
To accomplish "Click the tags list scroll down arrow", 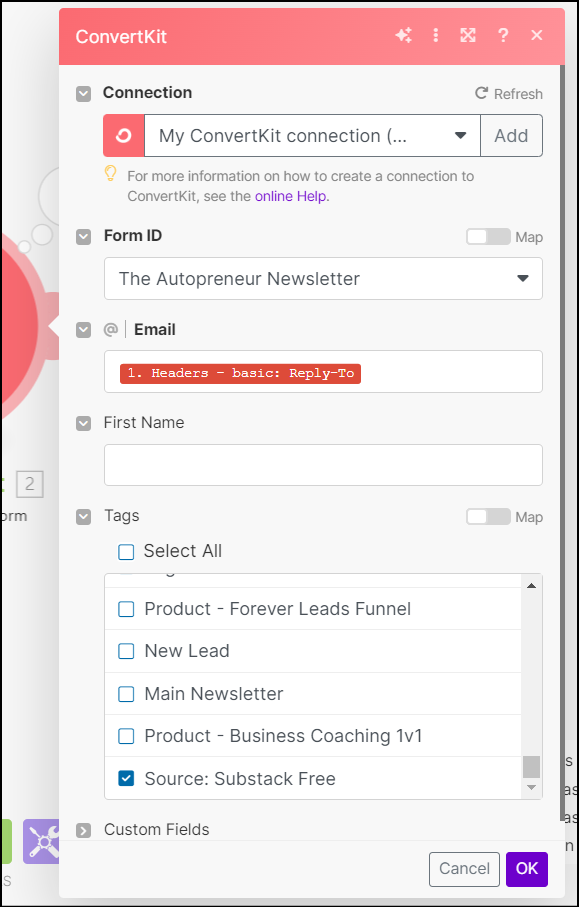I will coord(532,788).
